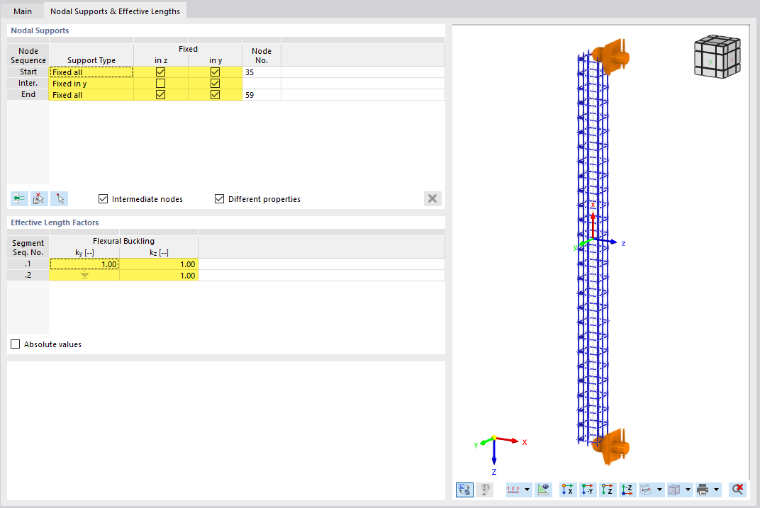The image size is (760, 508).
Task: Open numbering display dropdown arrow
Action: point(527,490)
